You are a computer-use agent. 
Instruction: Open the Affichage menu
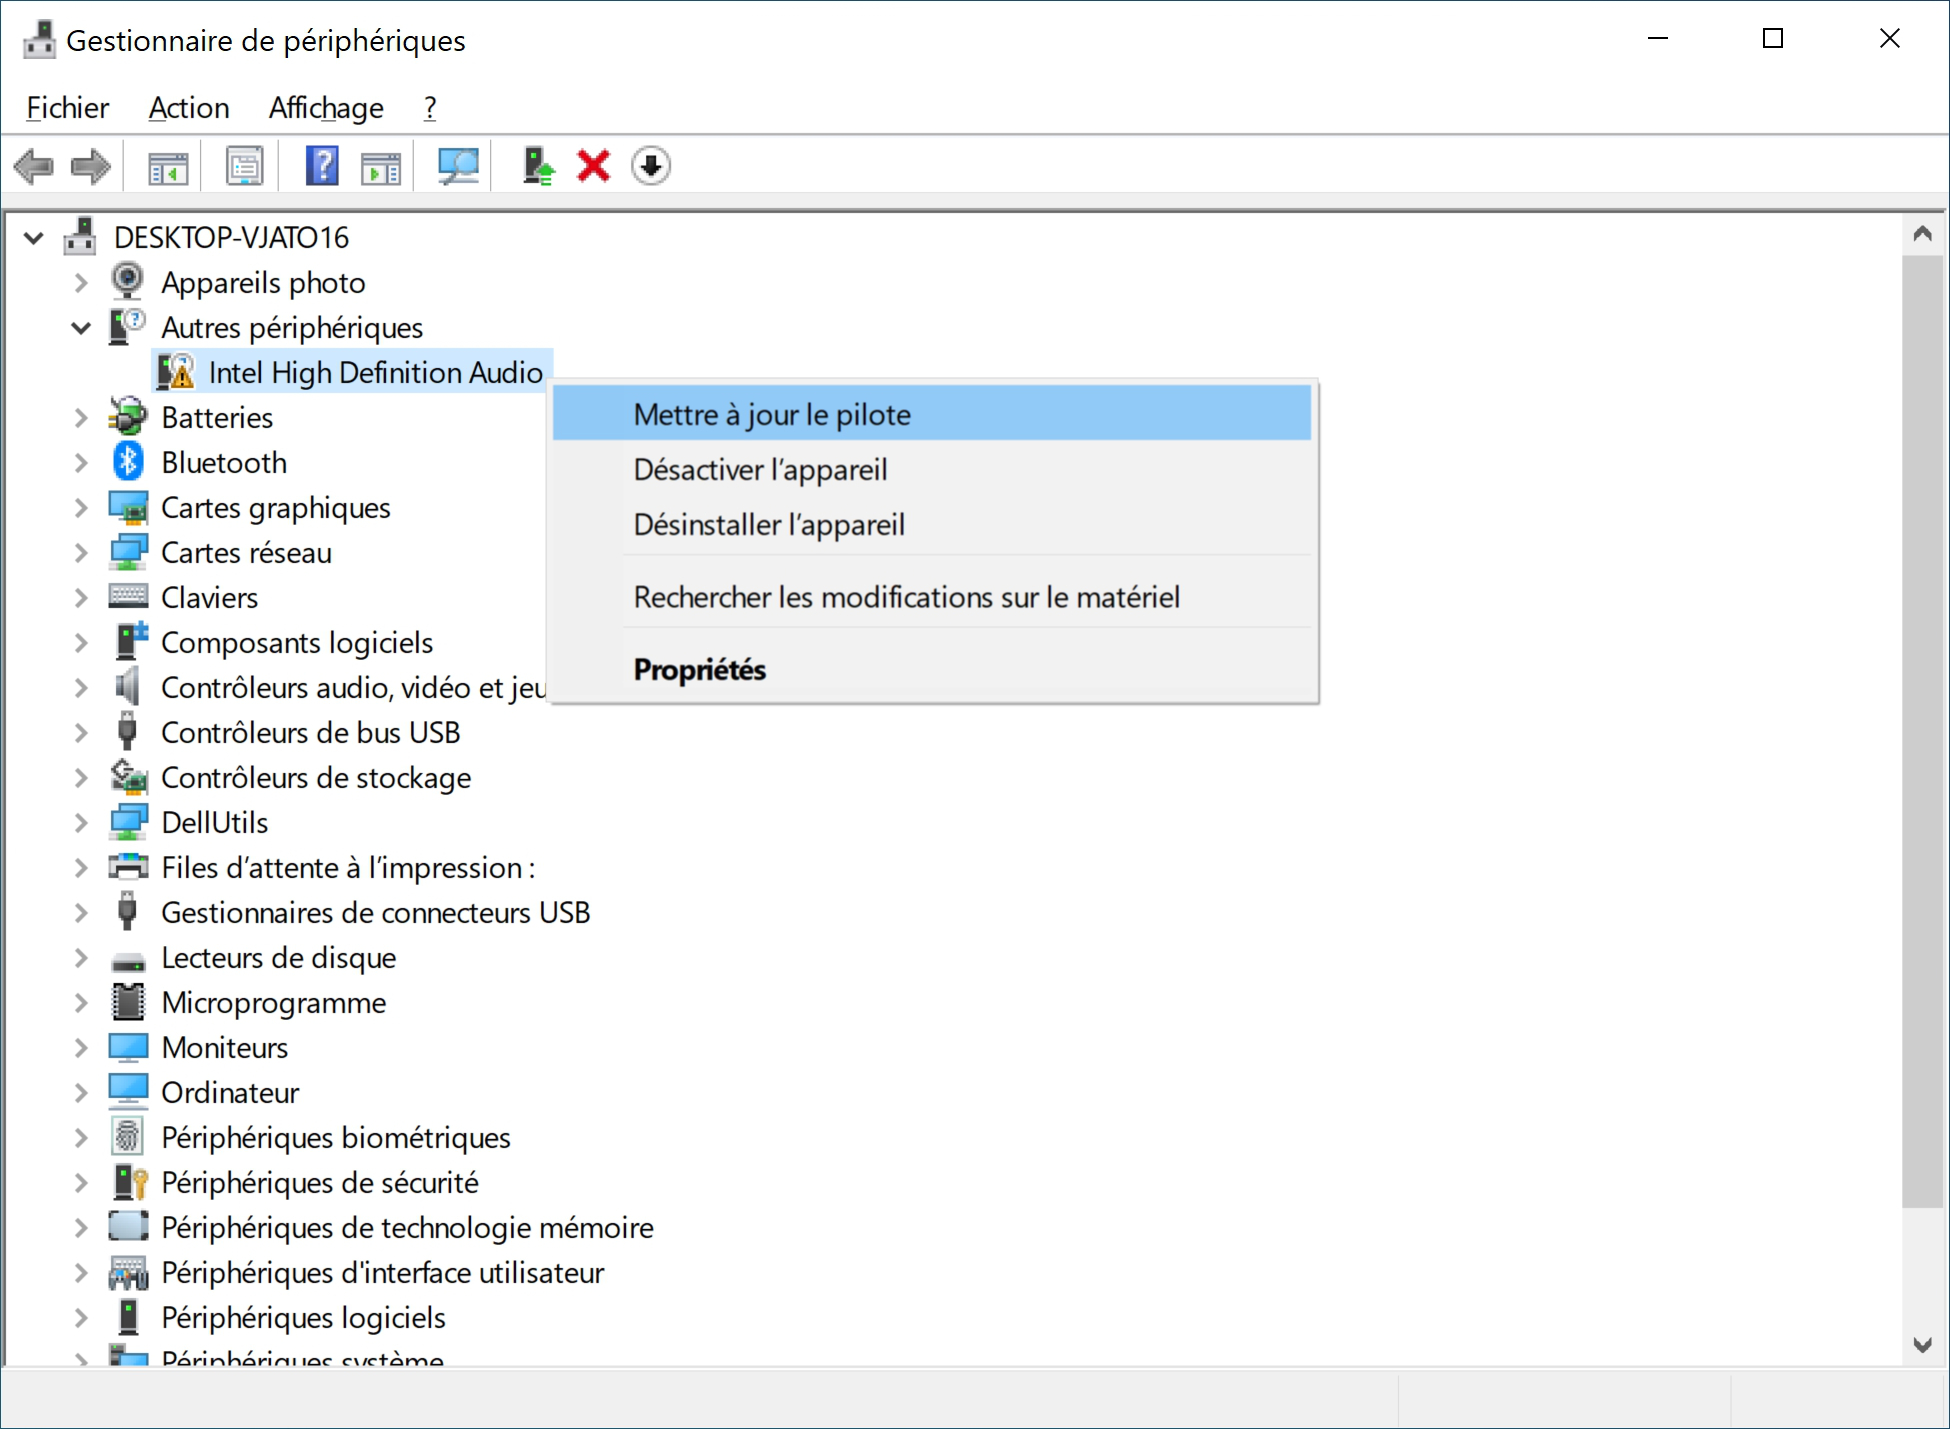pyautogui.click(x=326, y=107)
